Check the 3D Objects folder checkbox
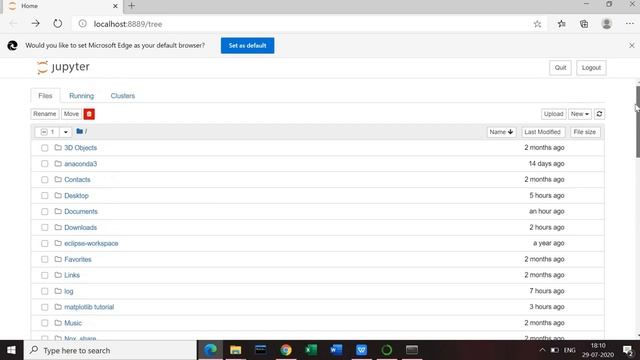The width and height of the screenshot is (640, 360). [44, 148]
